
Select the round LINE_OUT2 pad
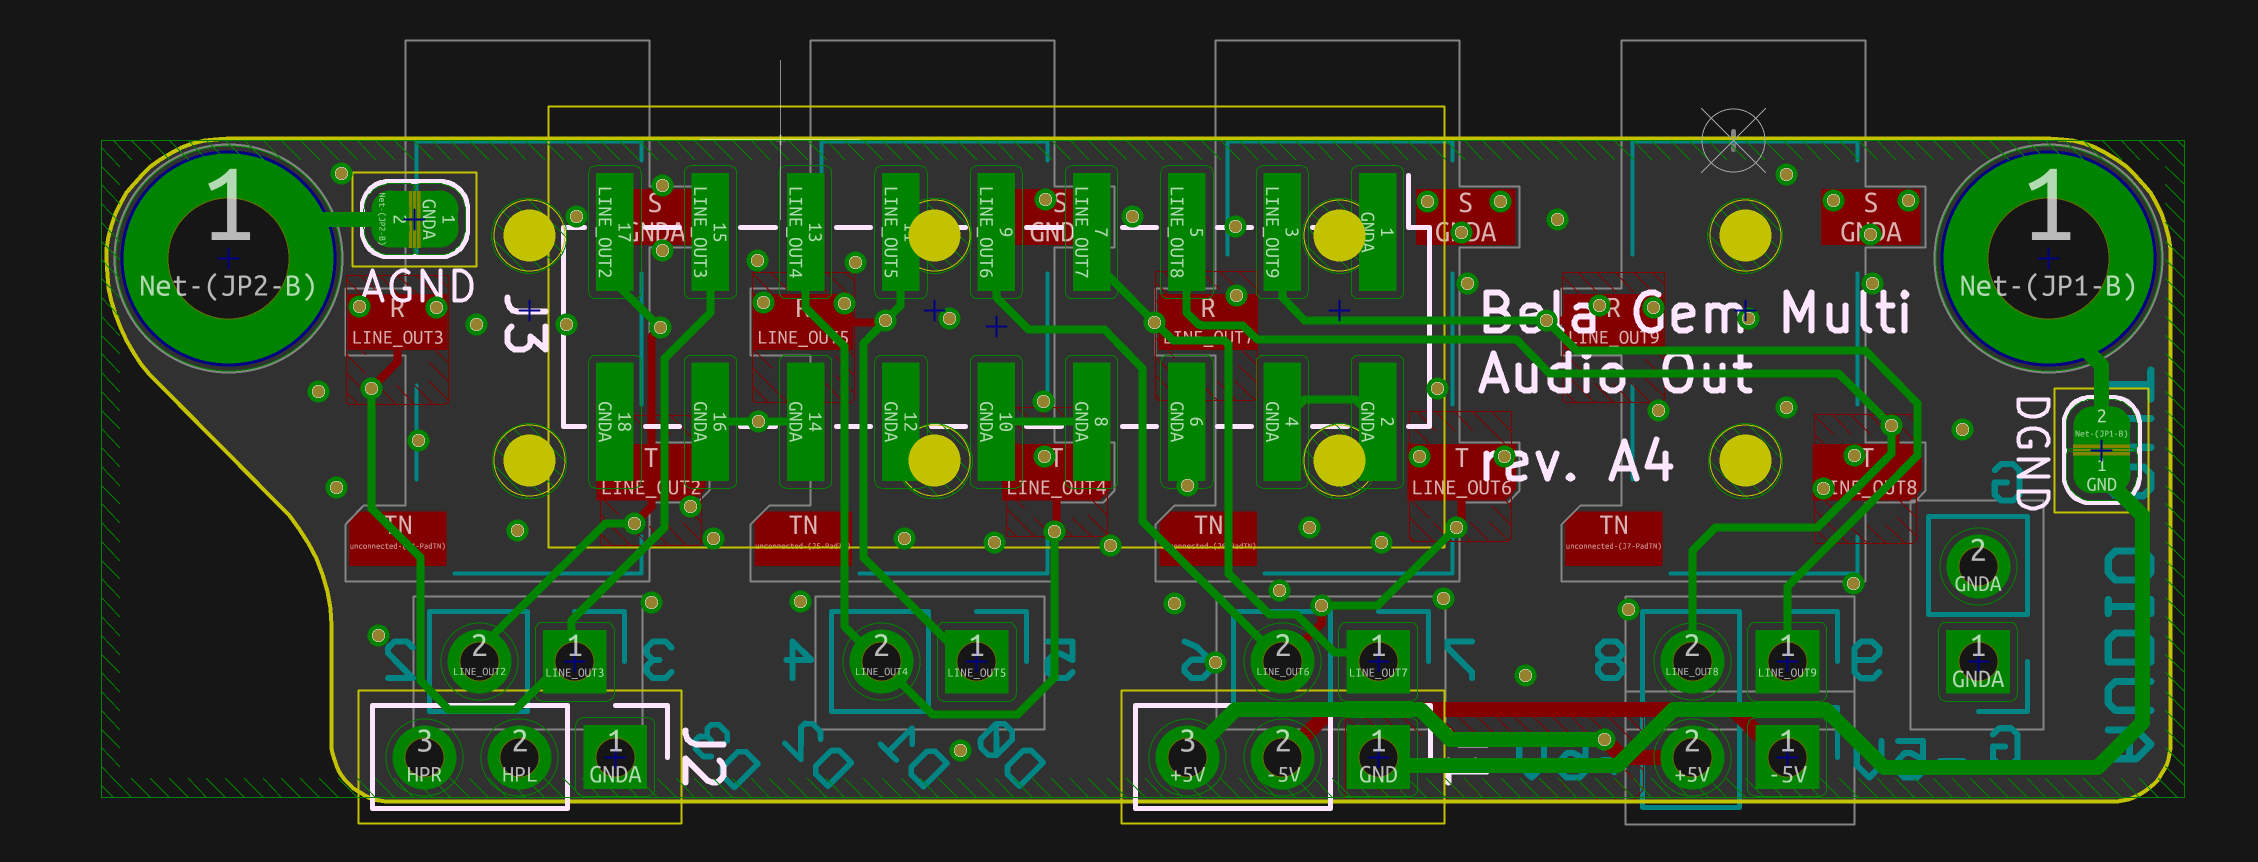pyautogui.click(x=479, y=661)
